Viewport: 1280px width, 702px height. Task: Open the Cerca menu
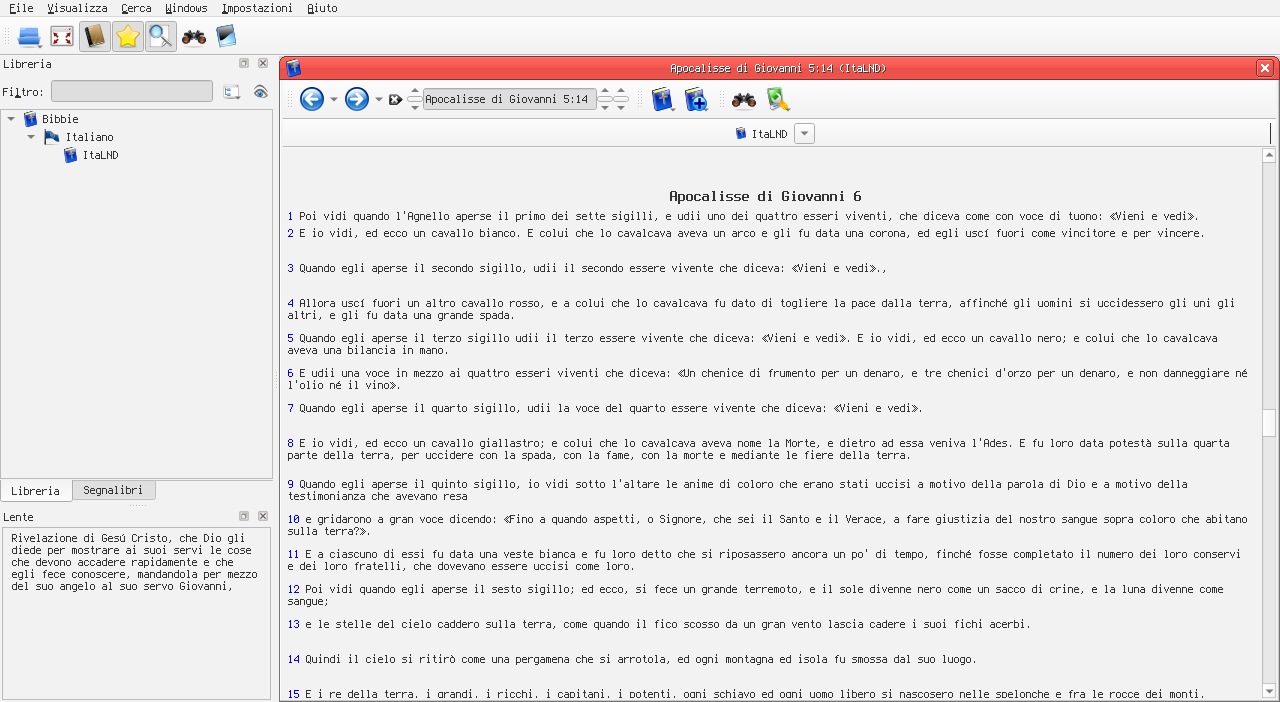click(x=136, y=8)
